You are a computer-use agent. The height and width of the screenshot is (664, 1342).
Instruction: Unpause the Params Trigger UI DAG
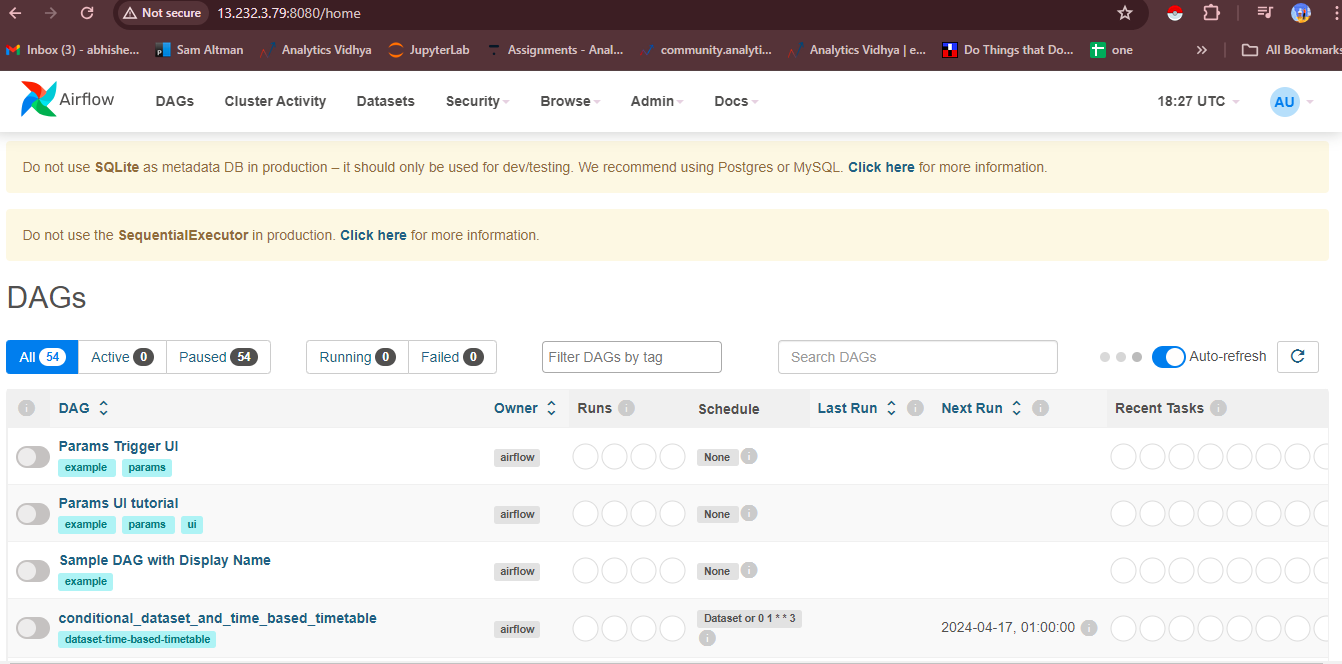[33, 457]
